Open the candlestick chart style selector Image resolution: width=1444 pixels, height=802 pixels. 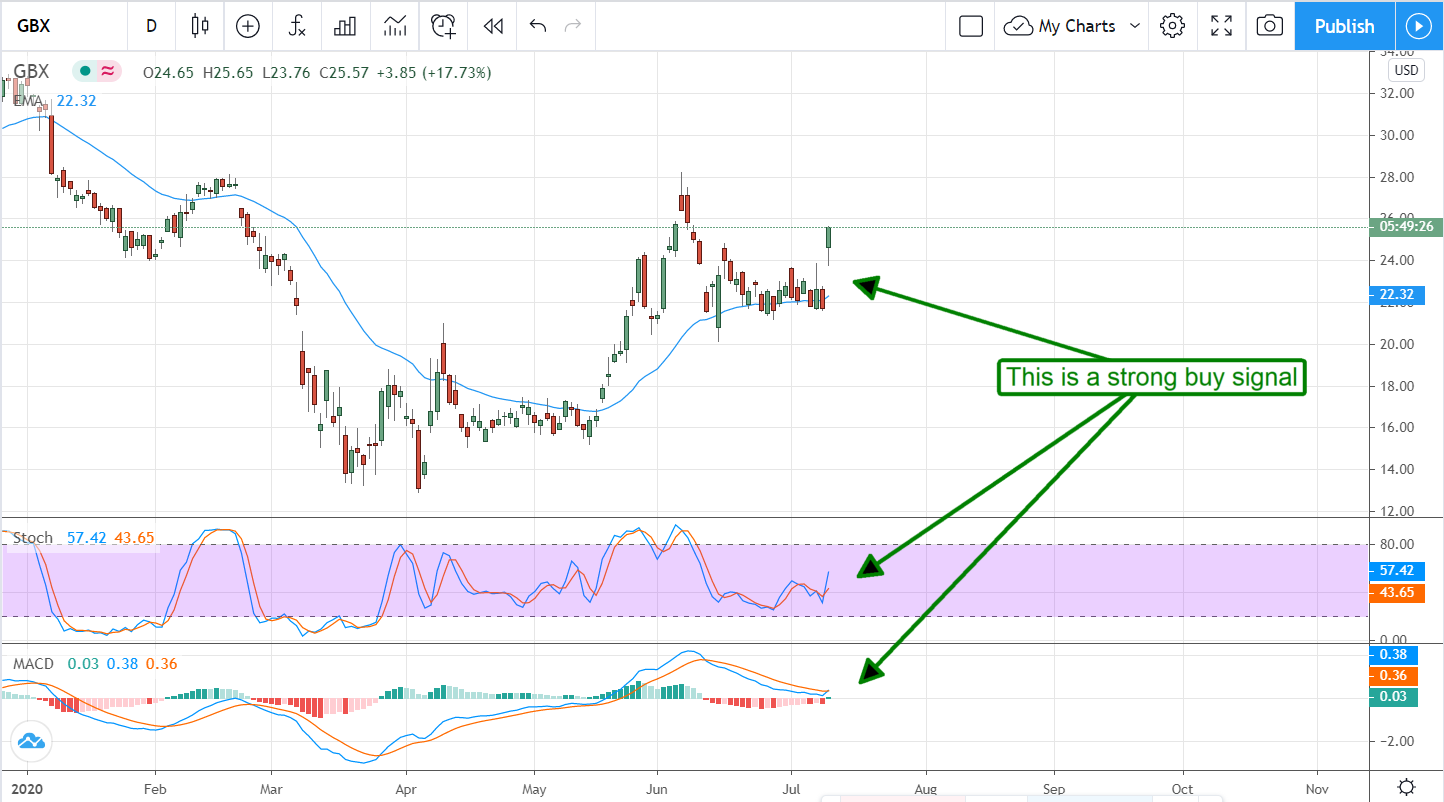click(200, 26)
